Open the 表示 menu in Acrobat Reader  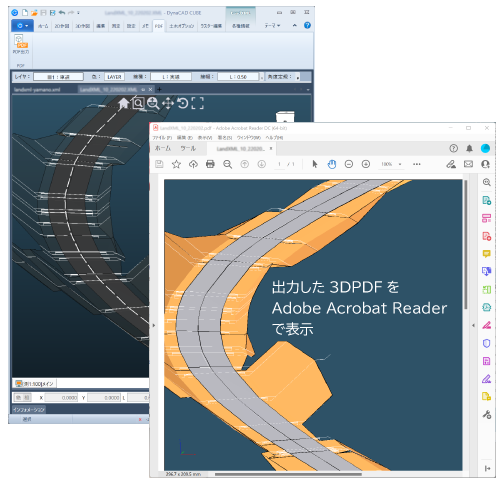[x=205, y=138]
